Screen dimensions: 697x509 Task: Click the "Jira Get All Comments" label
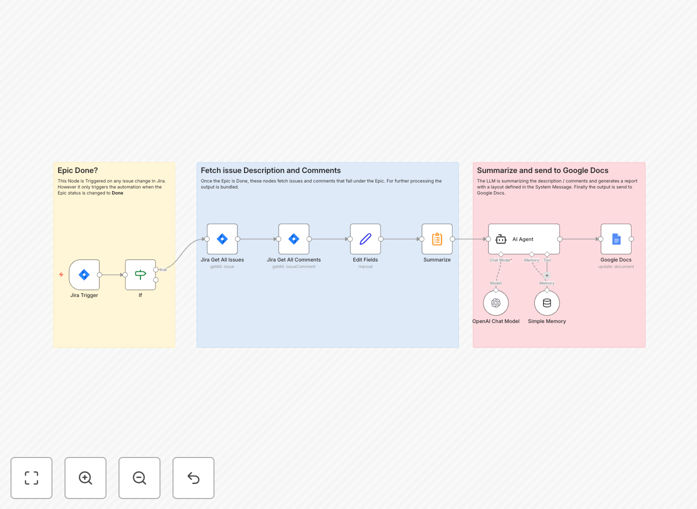click(294, 260)
